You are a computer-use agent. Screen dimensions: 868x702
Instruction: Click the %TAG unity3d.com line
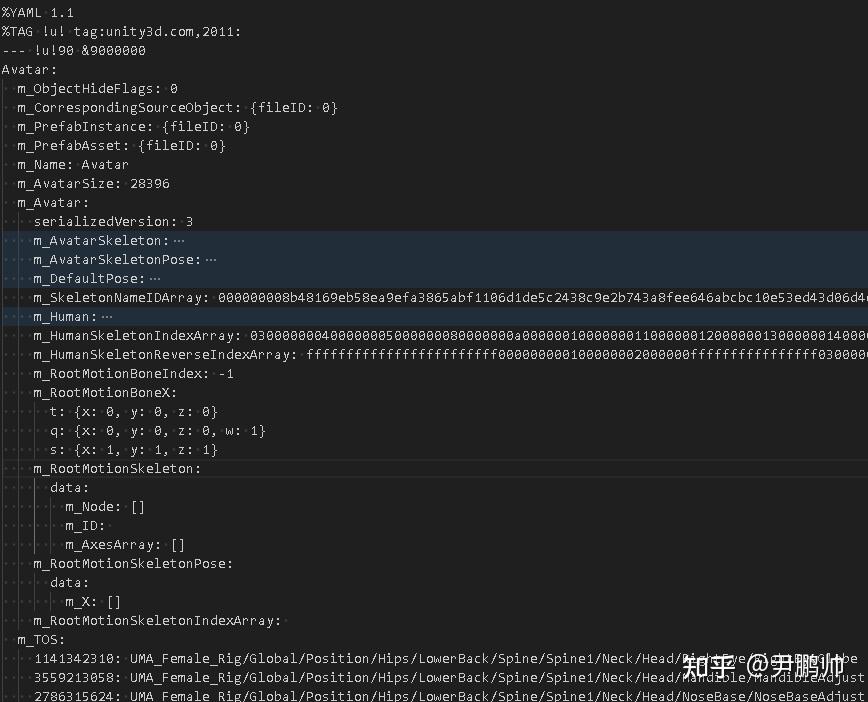click(120, 32)
